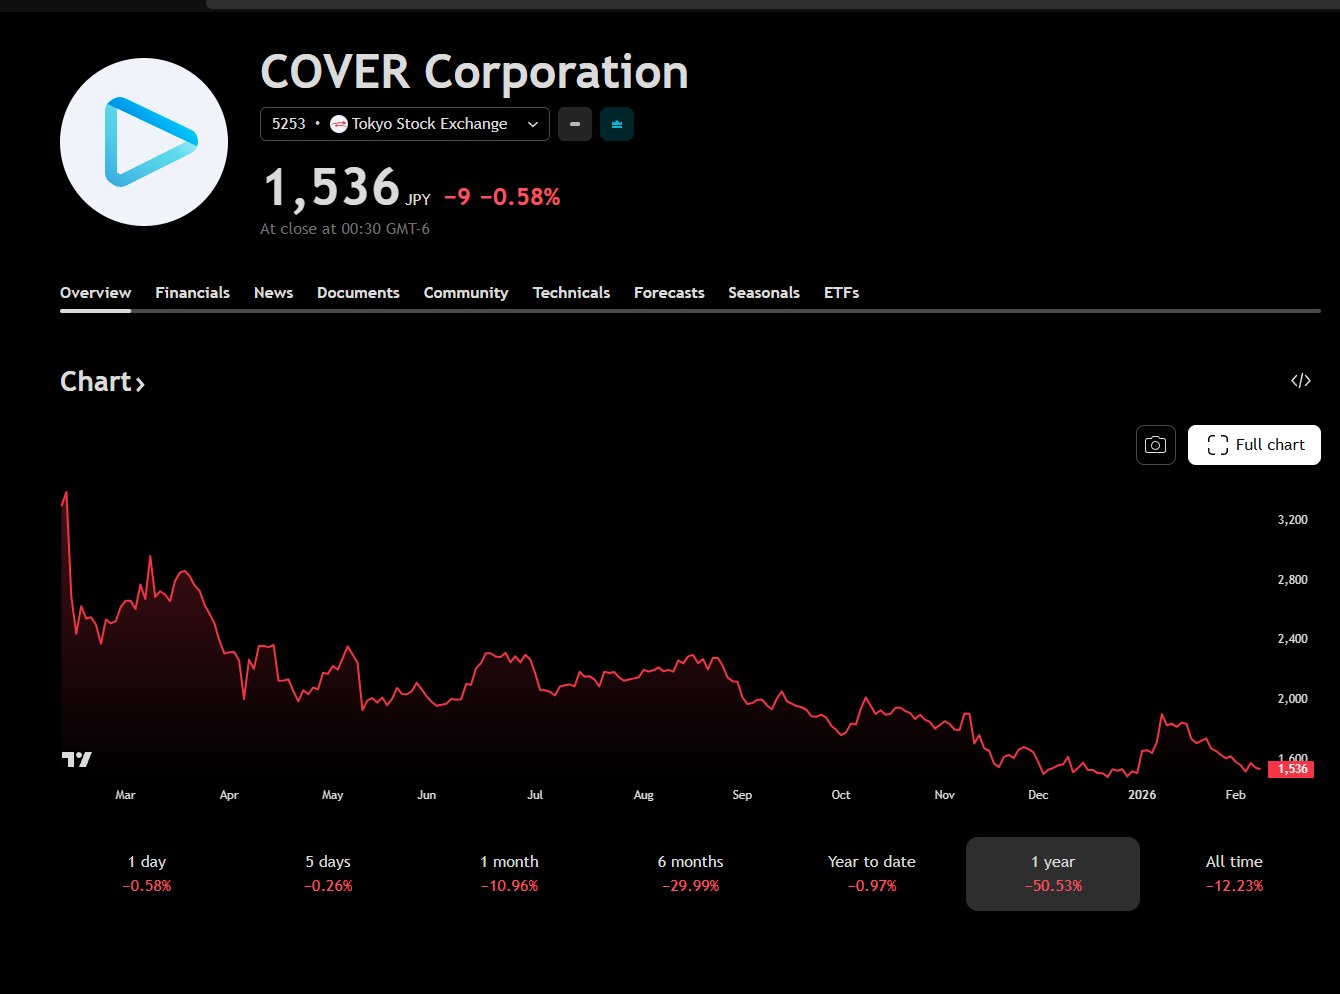Click the gray dash badge beside exchange selector
This screenshot has width=1340, height=994.
point(575,124)
